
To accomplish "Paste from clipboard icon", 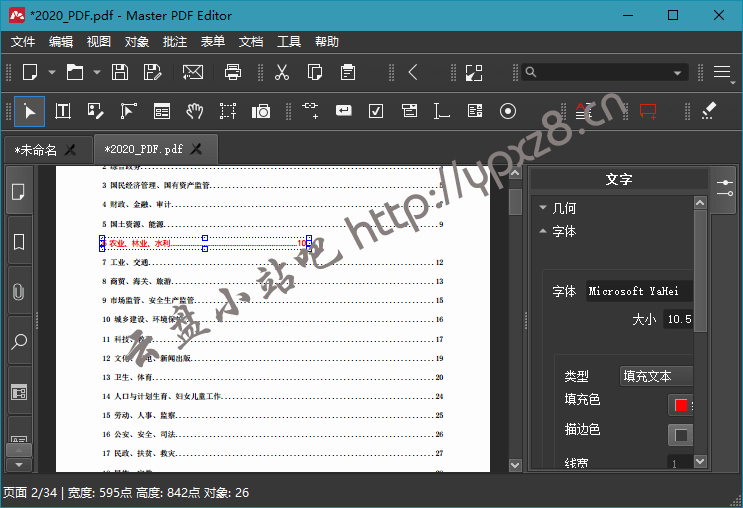I will pos(348,73).
